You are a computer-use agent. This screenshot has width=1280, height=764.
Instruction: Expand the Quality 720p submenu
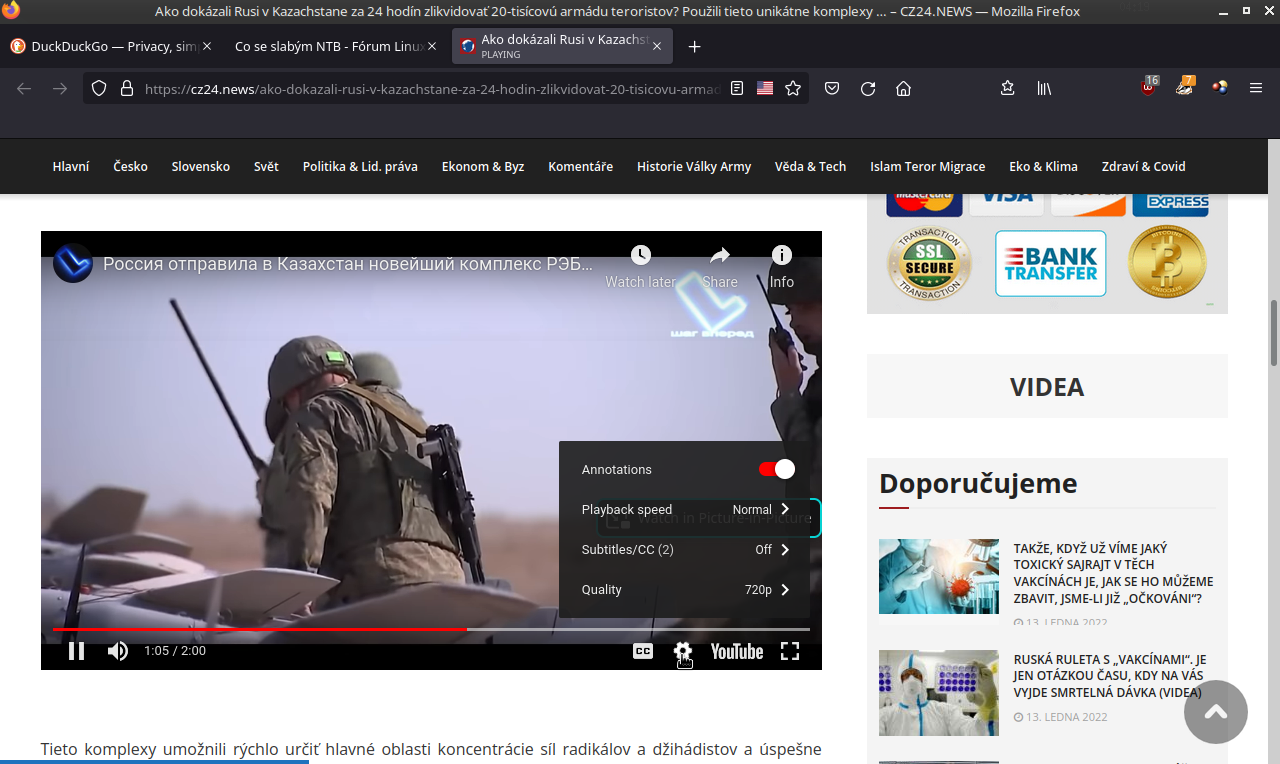pyautogui.click(x=686, y=589)
